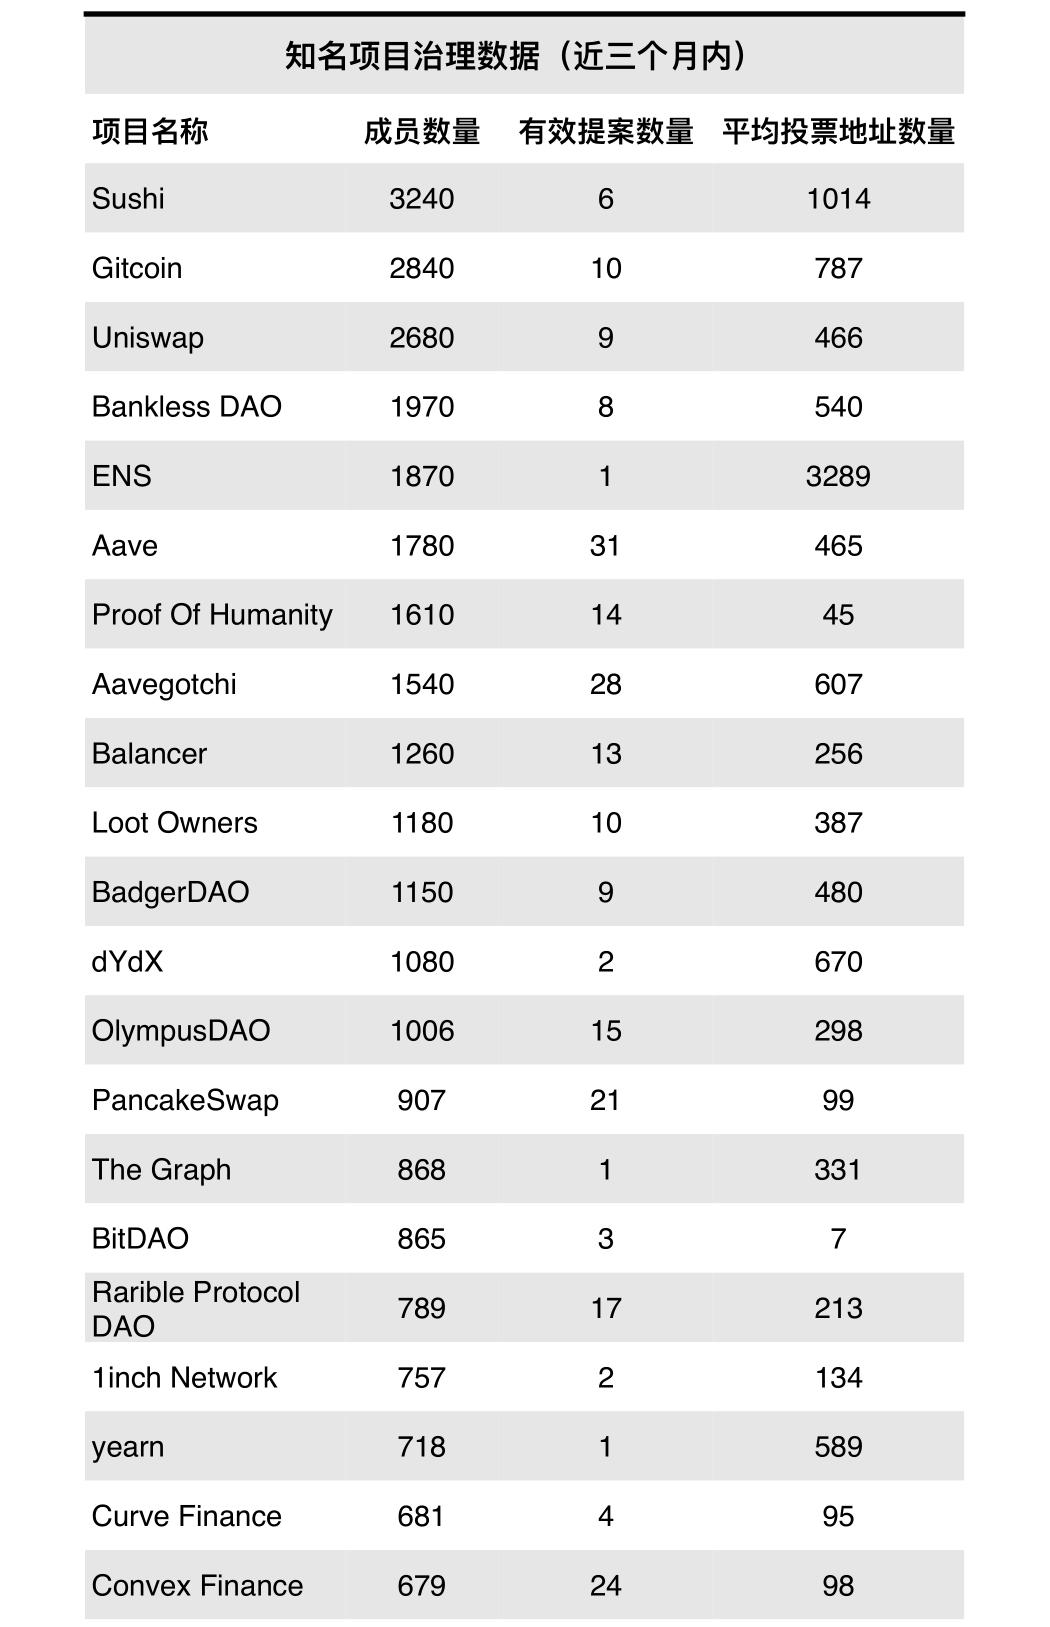Select the Gitcoin row name cell
The width and height of the screenshot is (1050, 1627).
tap(137, 268)
